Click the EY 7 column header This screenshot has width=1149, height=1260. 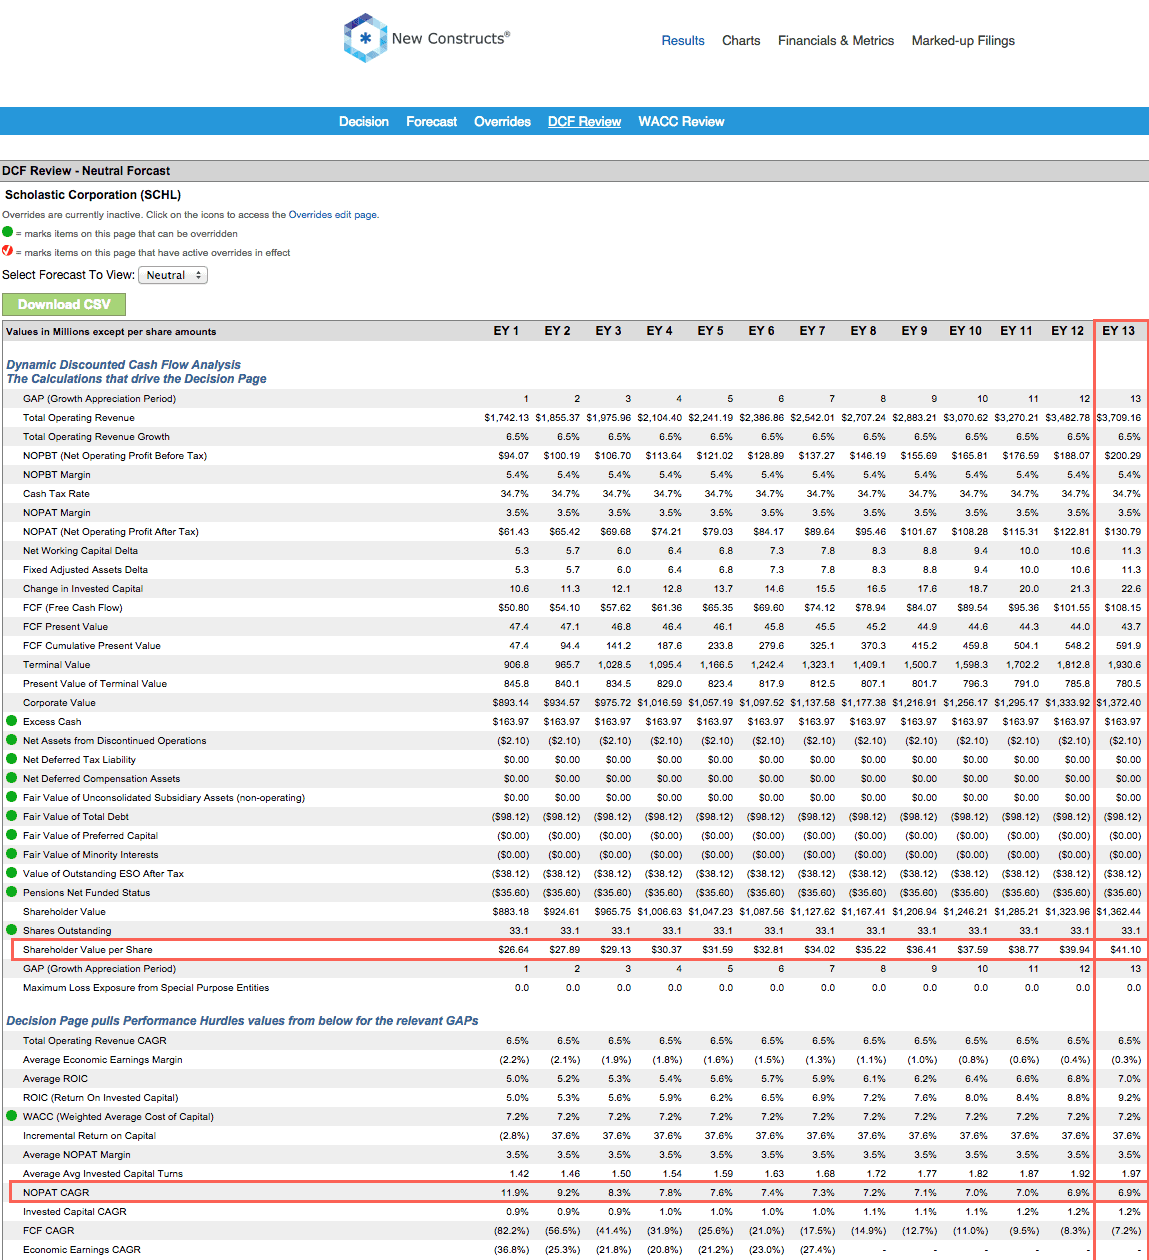click(x=812, y=330)
